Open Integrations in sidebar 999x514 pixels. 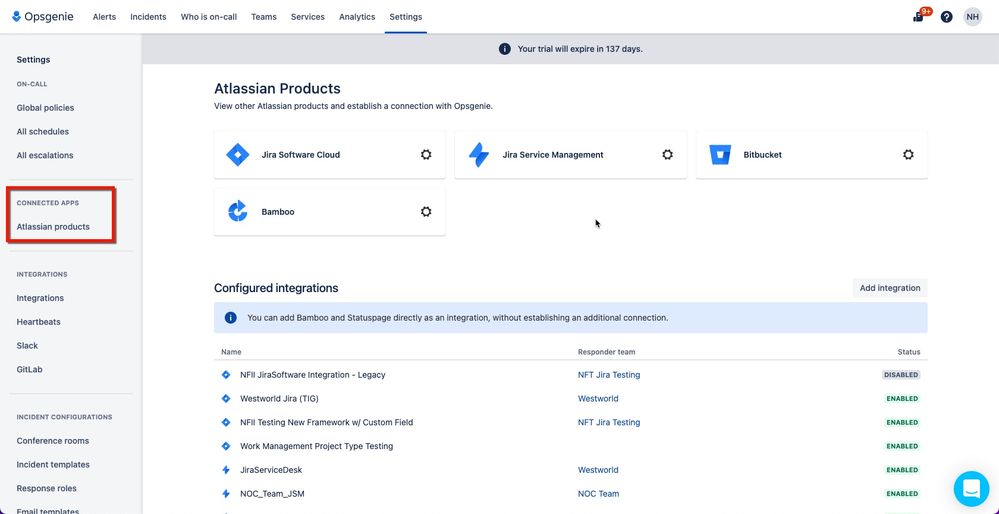[40, 298]
